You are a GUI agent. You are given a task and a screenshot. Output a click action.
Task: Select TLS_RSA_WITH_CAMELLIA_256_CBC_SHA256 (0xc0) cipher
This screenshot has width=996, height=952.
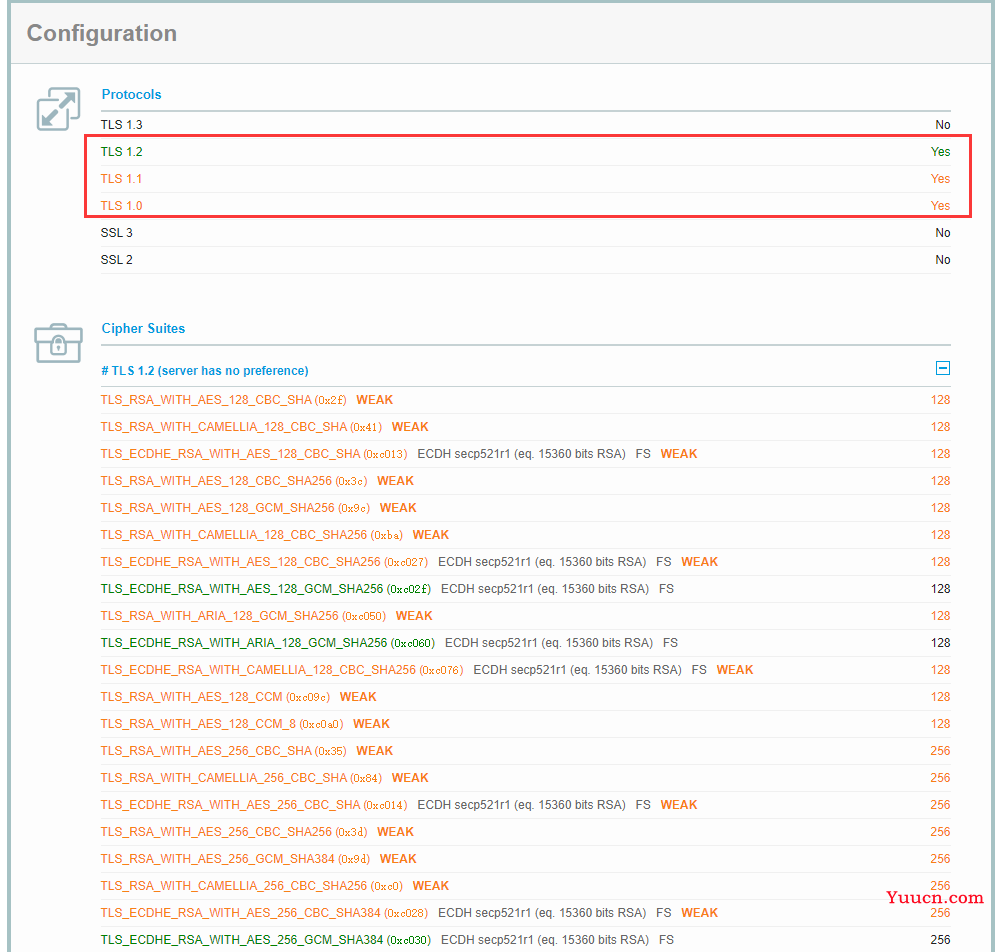pyautogui.click(x=252, y=886)
